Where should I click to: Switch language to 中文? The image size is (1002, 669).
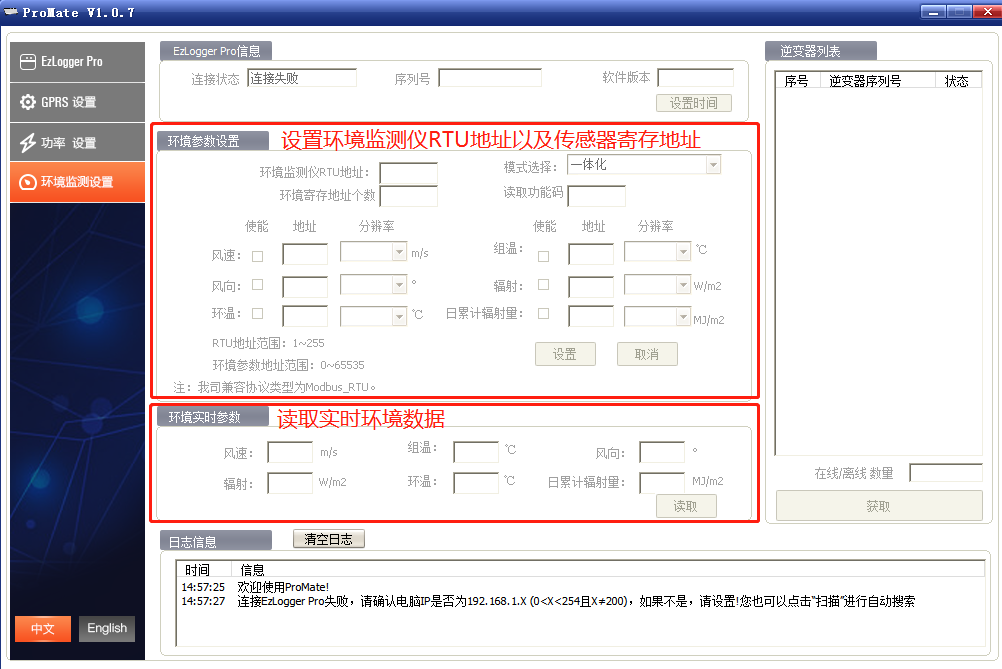coord(43,628)
